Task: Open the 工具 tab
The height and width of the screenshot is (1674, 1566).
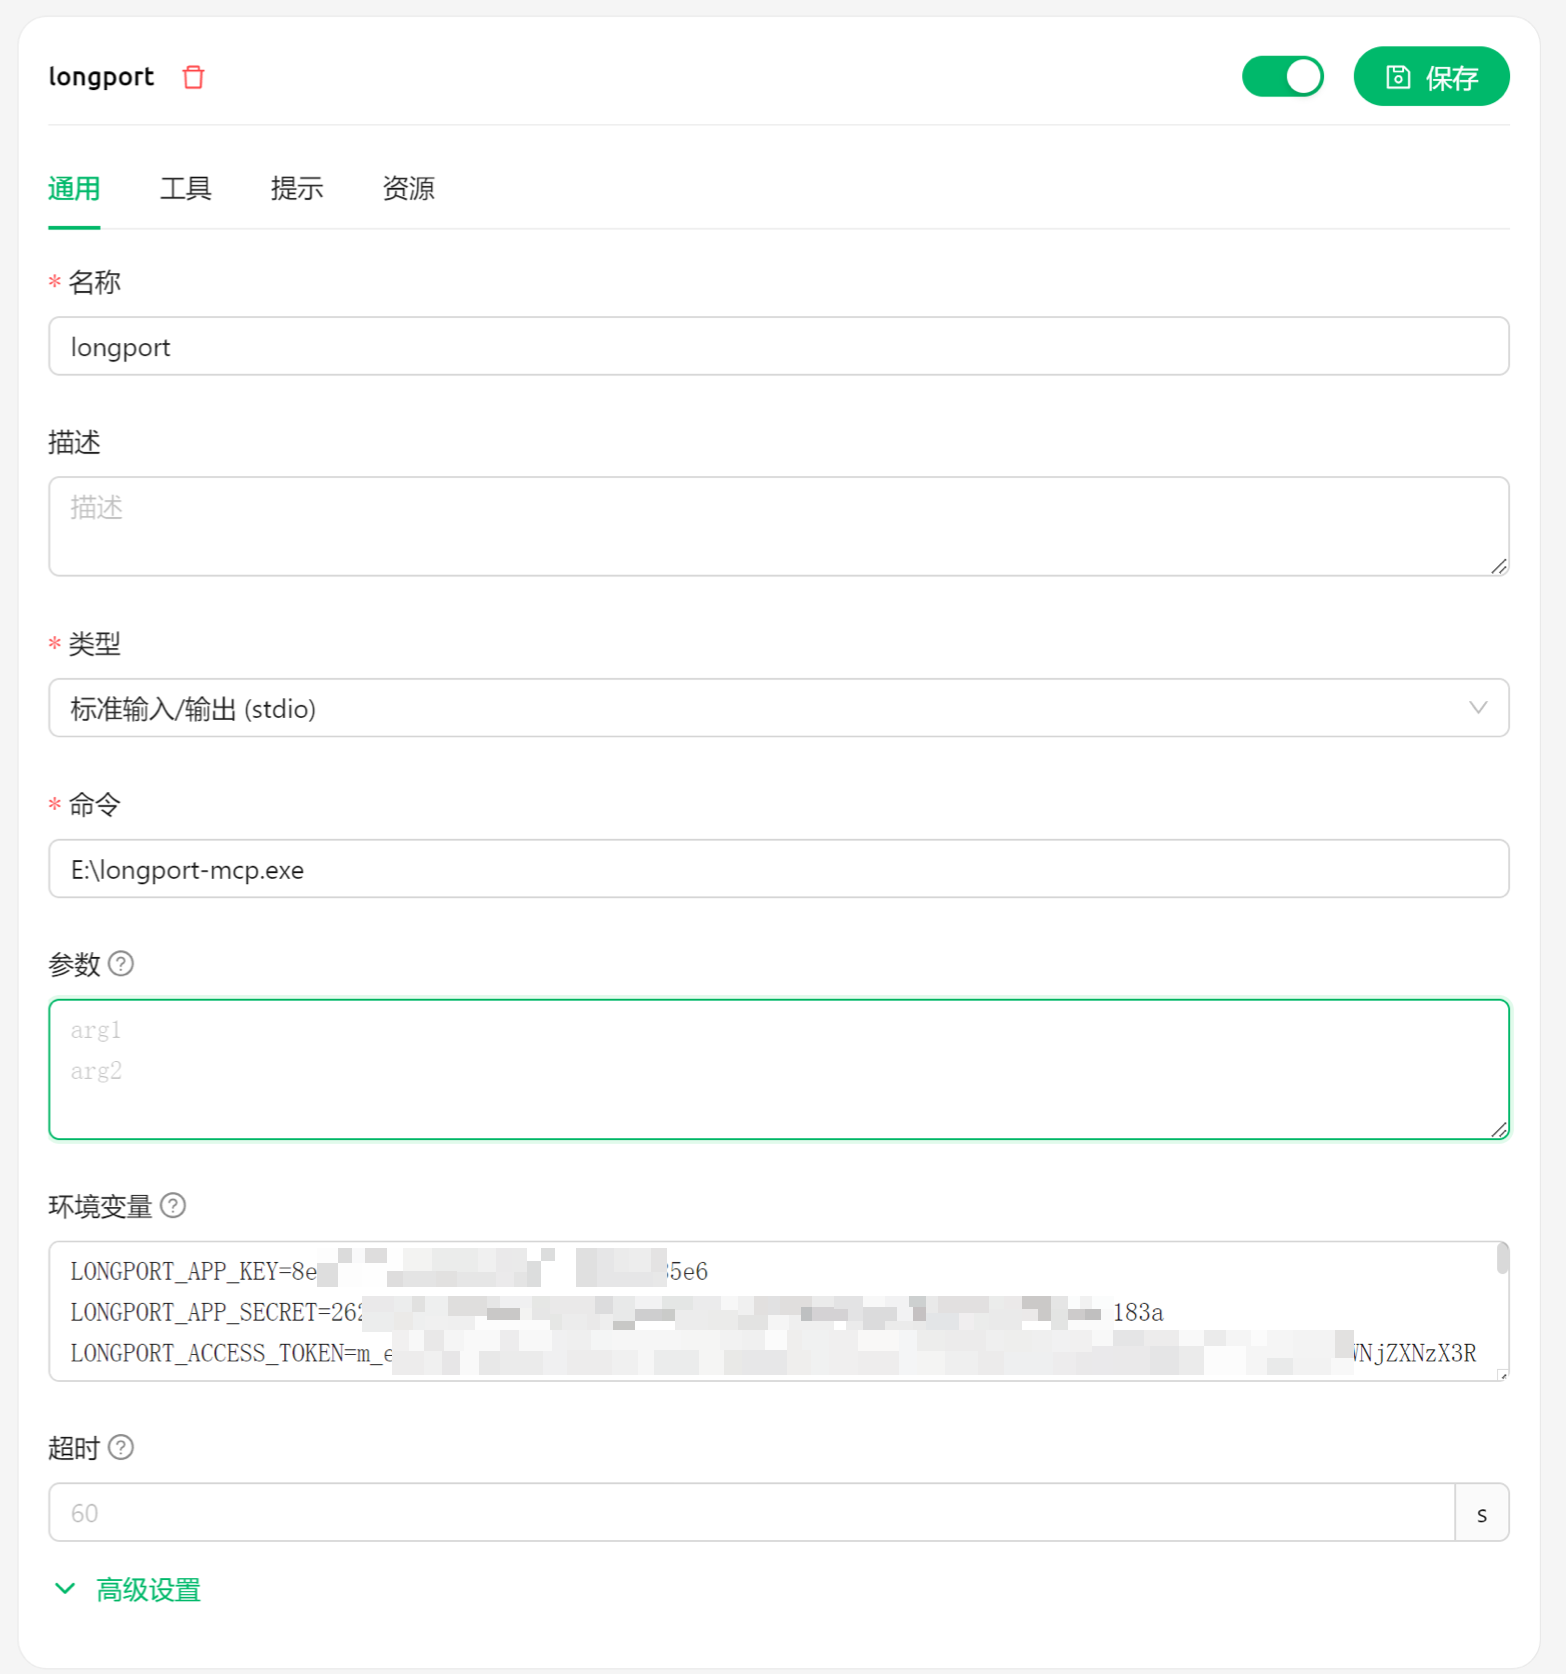Action: (186, 188)
